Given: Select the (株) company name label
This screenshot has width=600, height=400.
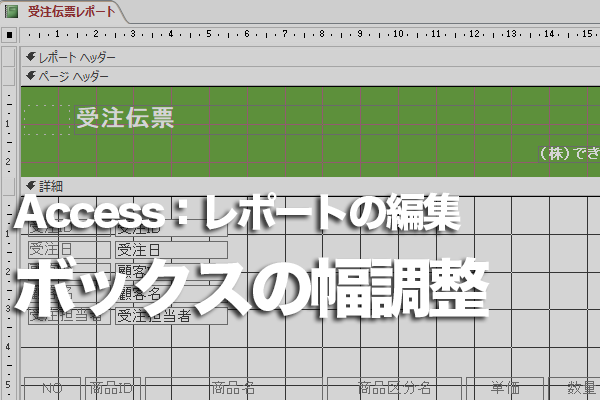Looking at the screenshot, I should 569,154.
